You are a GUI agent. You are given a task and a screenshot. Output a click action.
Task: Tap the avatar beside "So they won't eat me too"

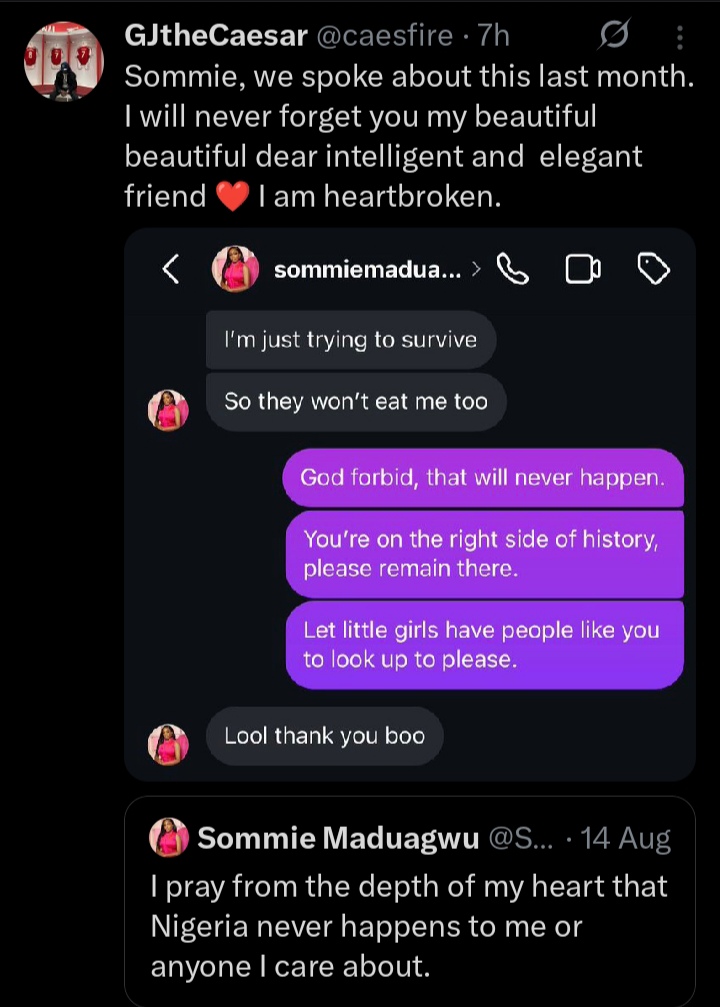(x=168, y=410)
